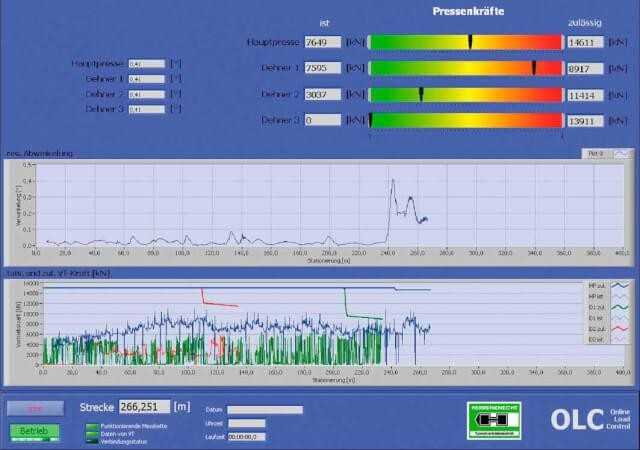Toggle the Funktionierende Messkette indicator
The width and height of the screenshot is (640, 450).
click(x=91, y=426)
